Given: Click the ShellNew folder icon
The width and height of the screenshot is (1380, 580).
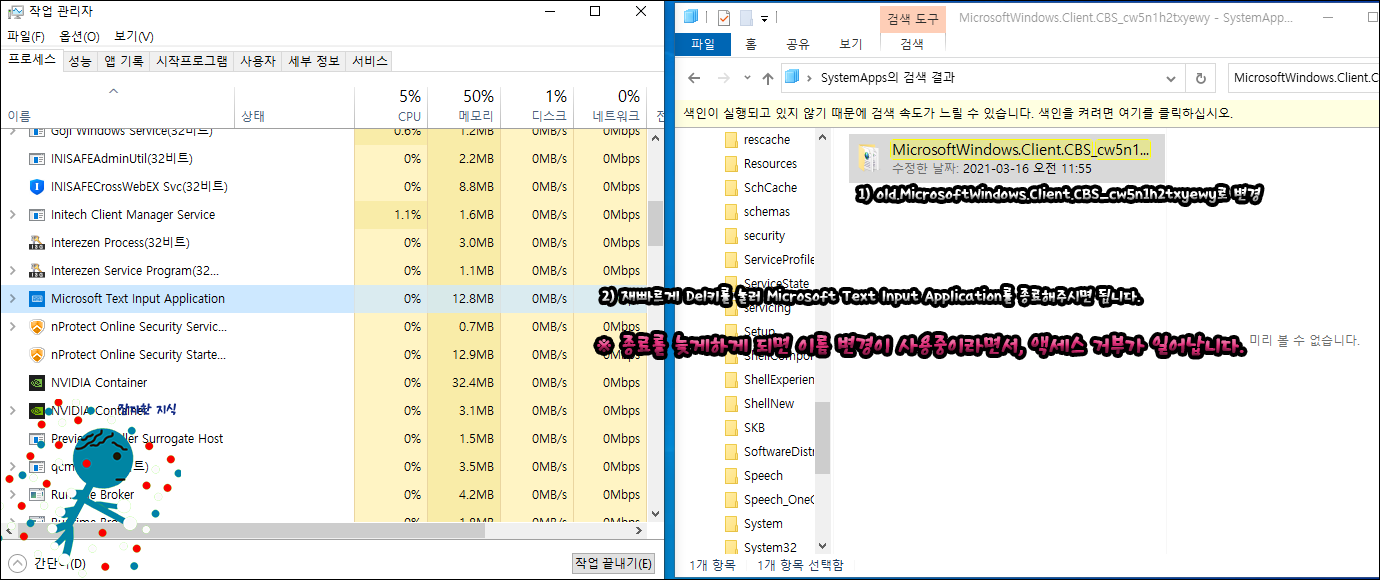Looking at the screenshot, I should 730,403.
